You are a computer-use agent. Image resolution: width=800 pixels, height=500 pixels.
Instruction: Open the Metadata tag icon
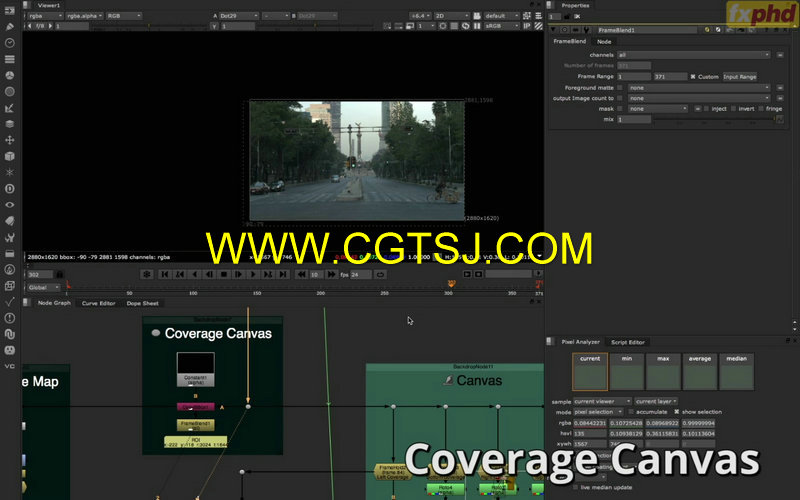(9, 221)
